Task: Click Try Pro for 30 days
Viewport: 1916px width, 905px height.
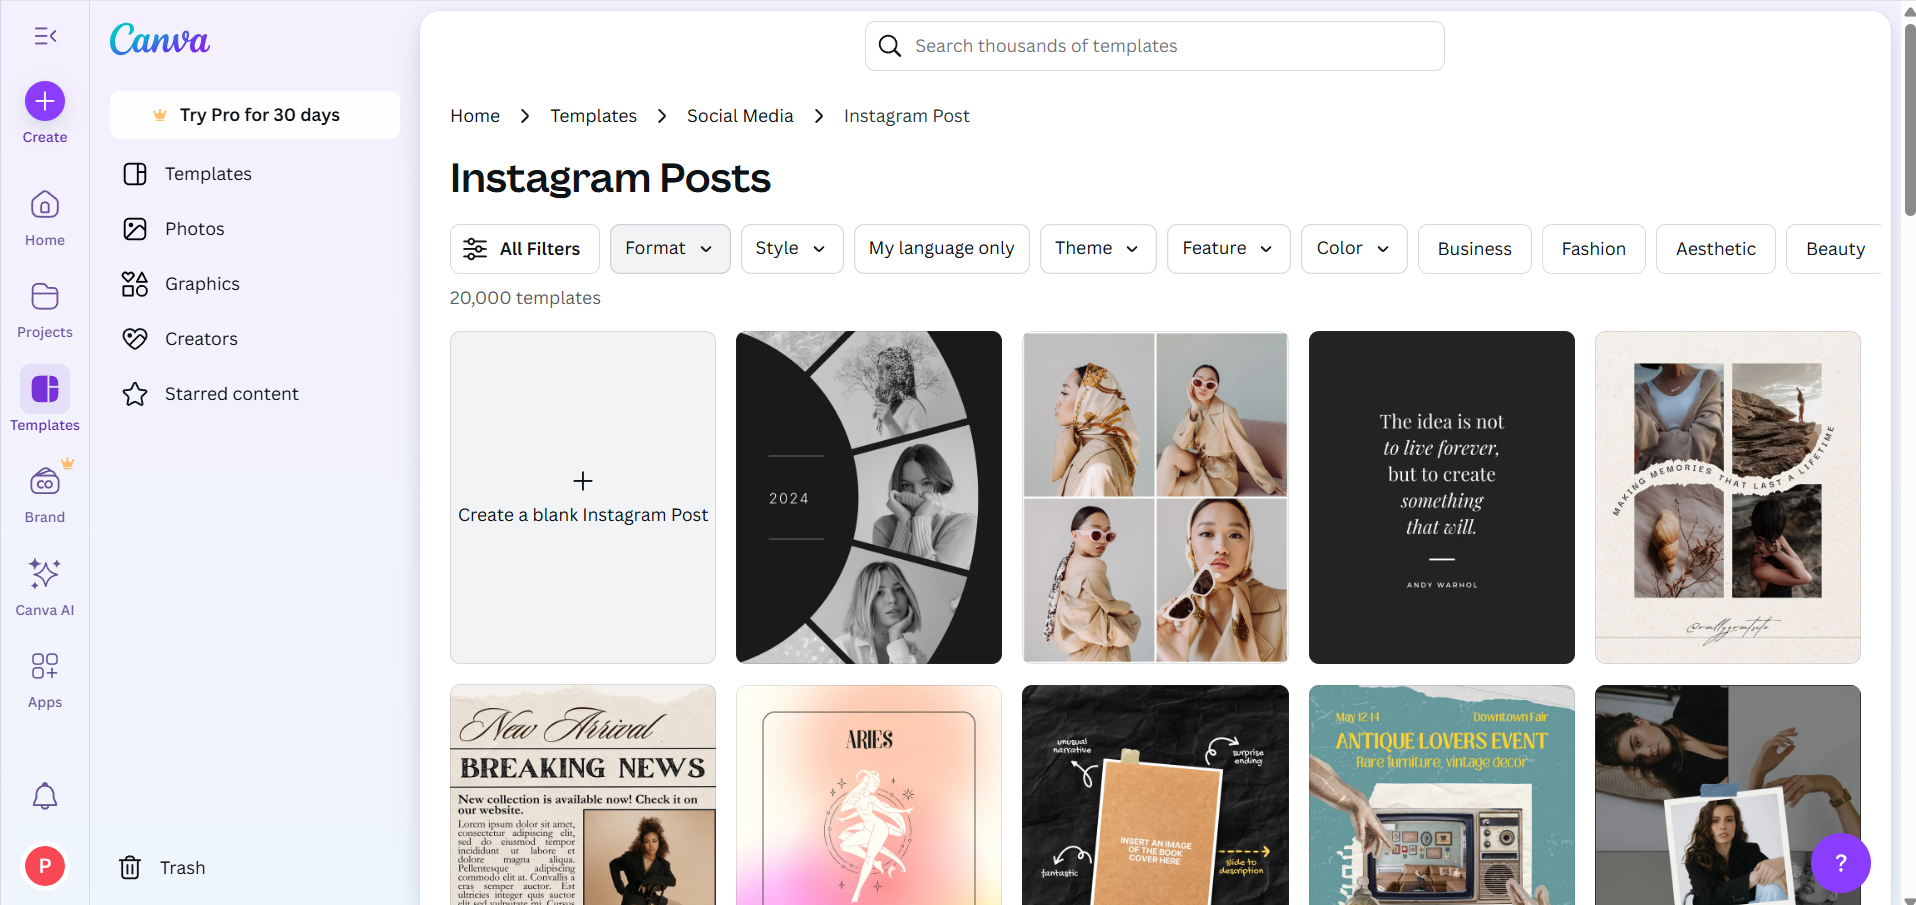Action: 255,115
